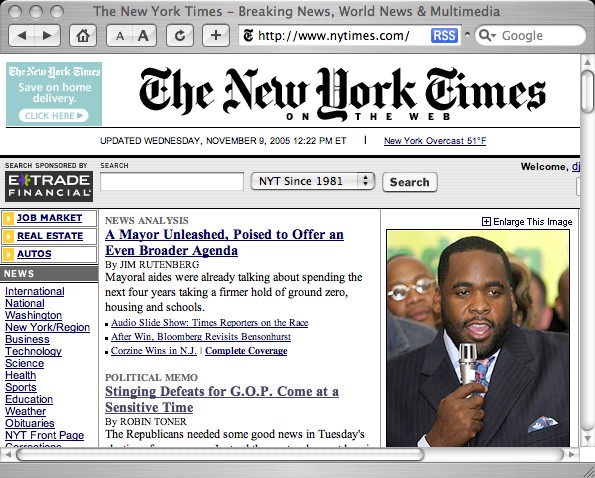Viewport: 595px width, 478px height.
Task: Click the welcome username link
Action: (x=576, y=167)
